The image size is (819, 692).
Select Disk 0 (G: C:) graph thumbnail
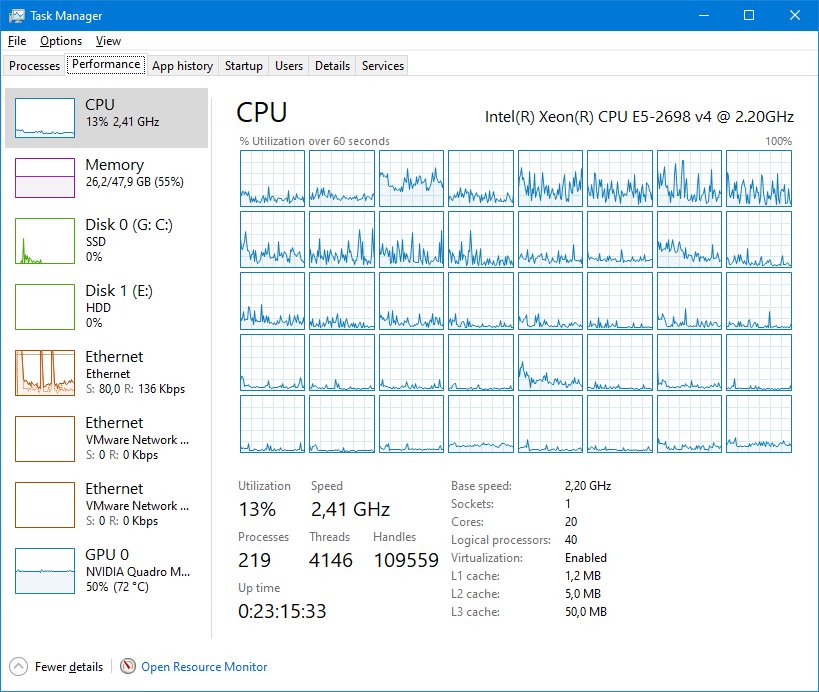click(x=45, y=241)
